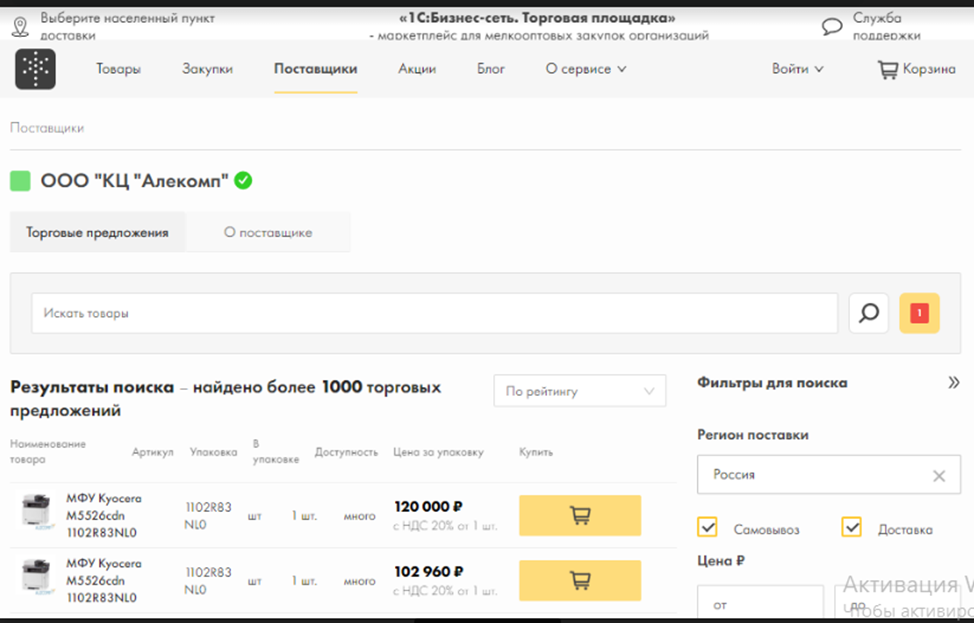Click the green supplier logo square
The image size is (974, 623).
(x=20, y=181)
